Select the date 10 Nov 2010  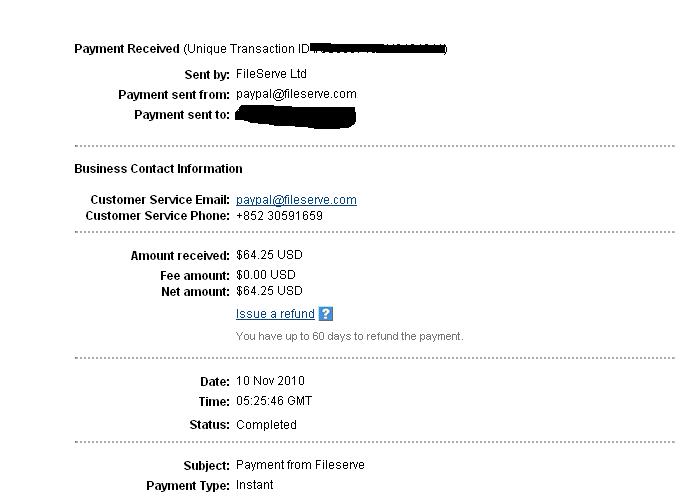click(270, 381)
